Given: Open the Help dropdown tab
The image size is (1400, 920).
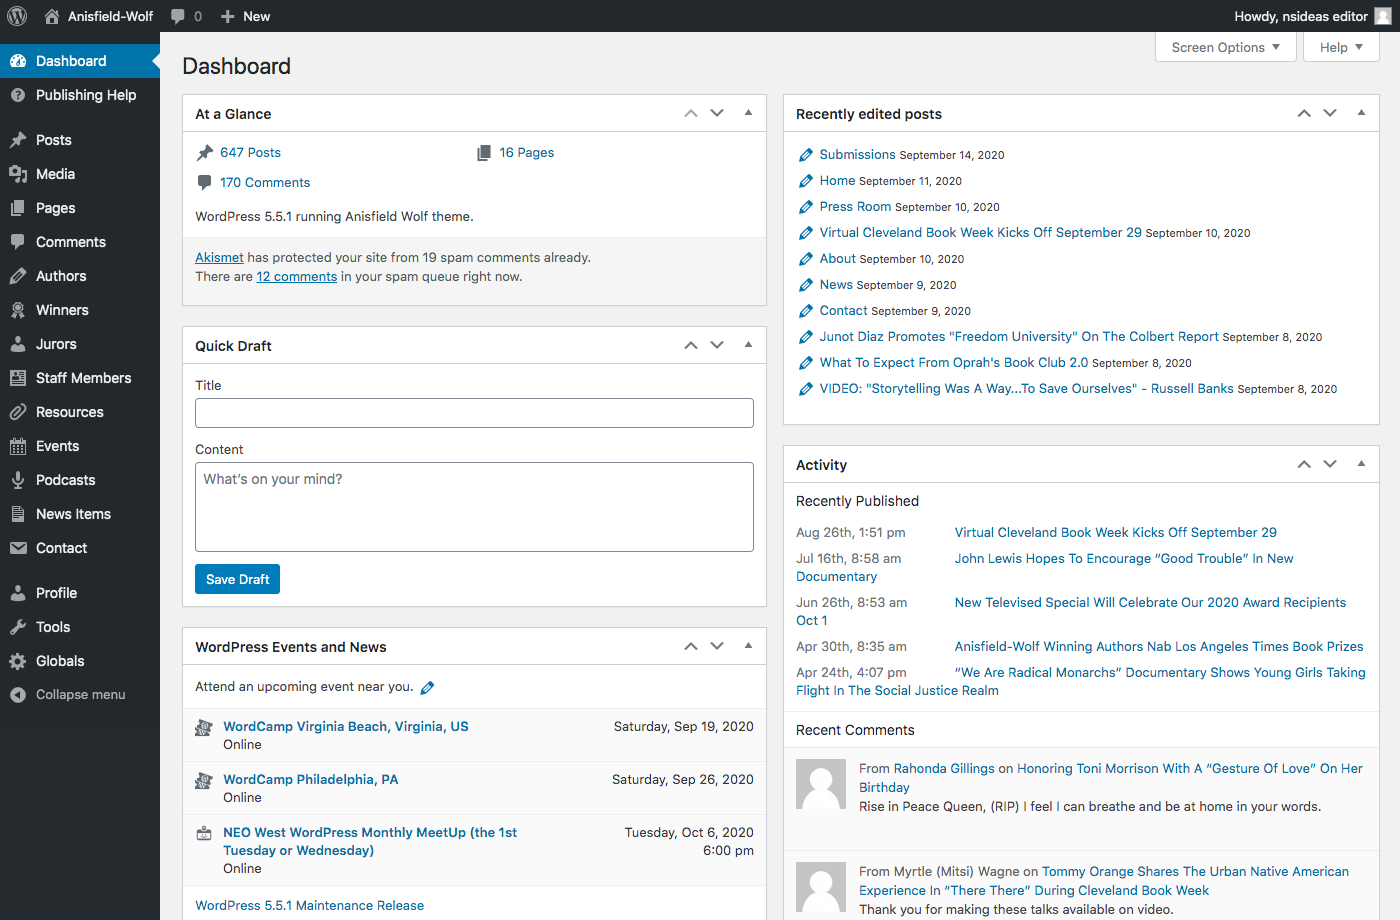Looking at the screenshot, I should 1341,47.
